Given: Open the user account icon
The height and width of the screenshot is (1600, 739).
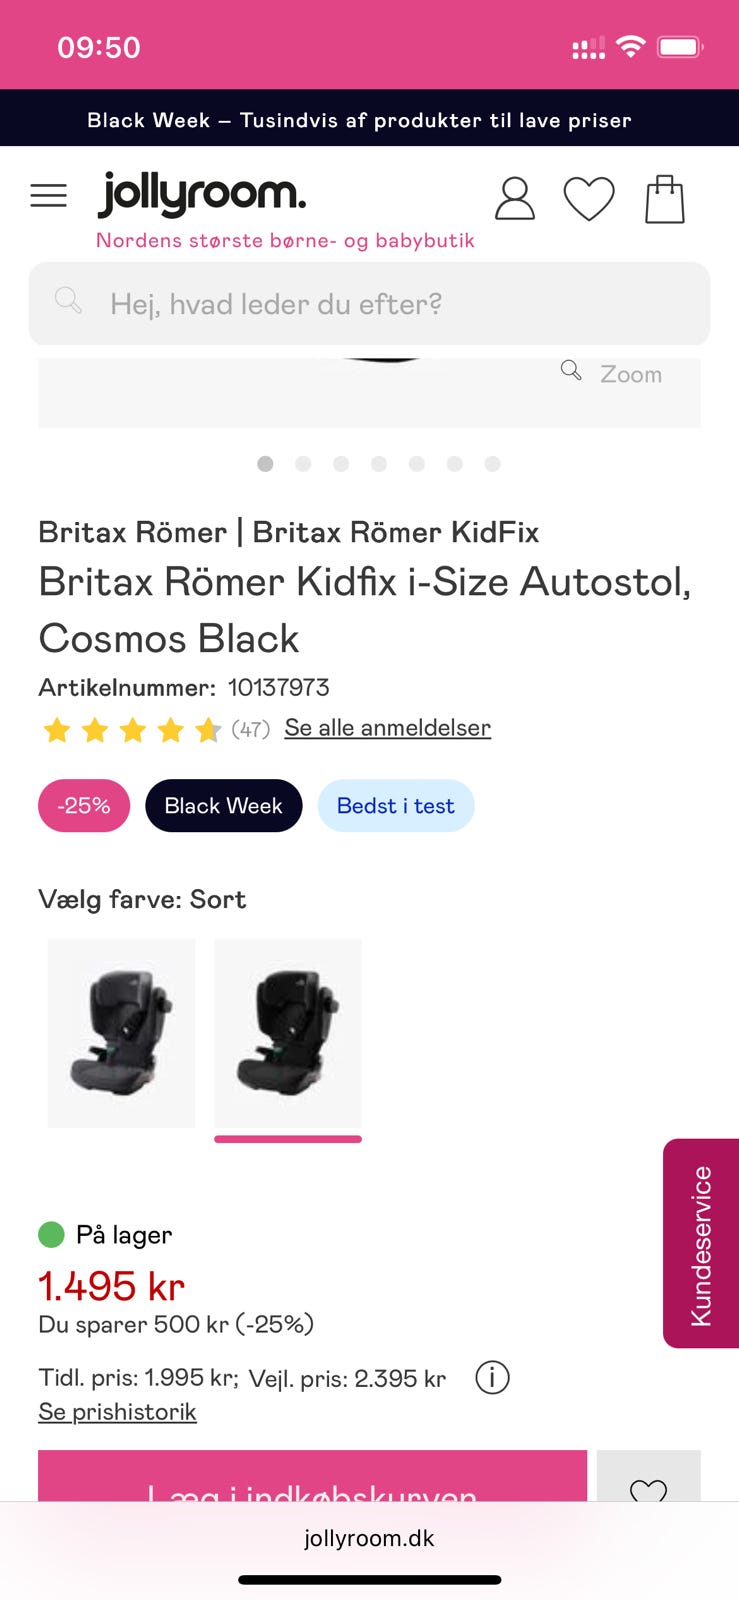Looking at the screenshot, I should coord(515,198).
